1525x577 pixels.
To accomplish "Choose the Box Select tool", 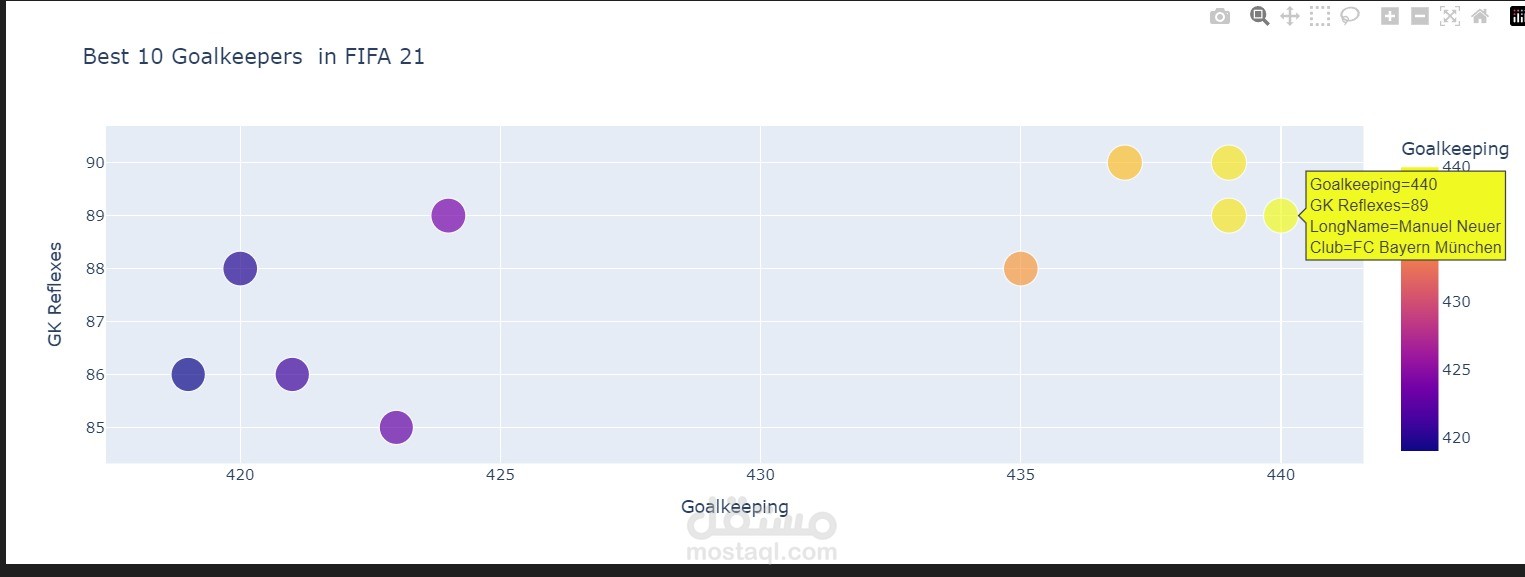I will tap(1320, 16).
